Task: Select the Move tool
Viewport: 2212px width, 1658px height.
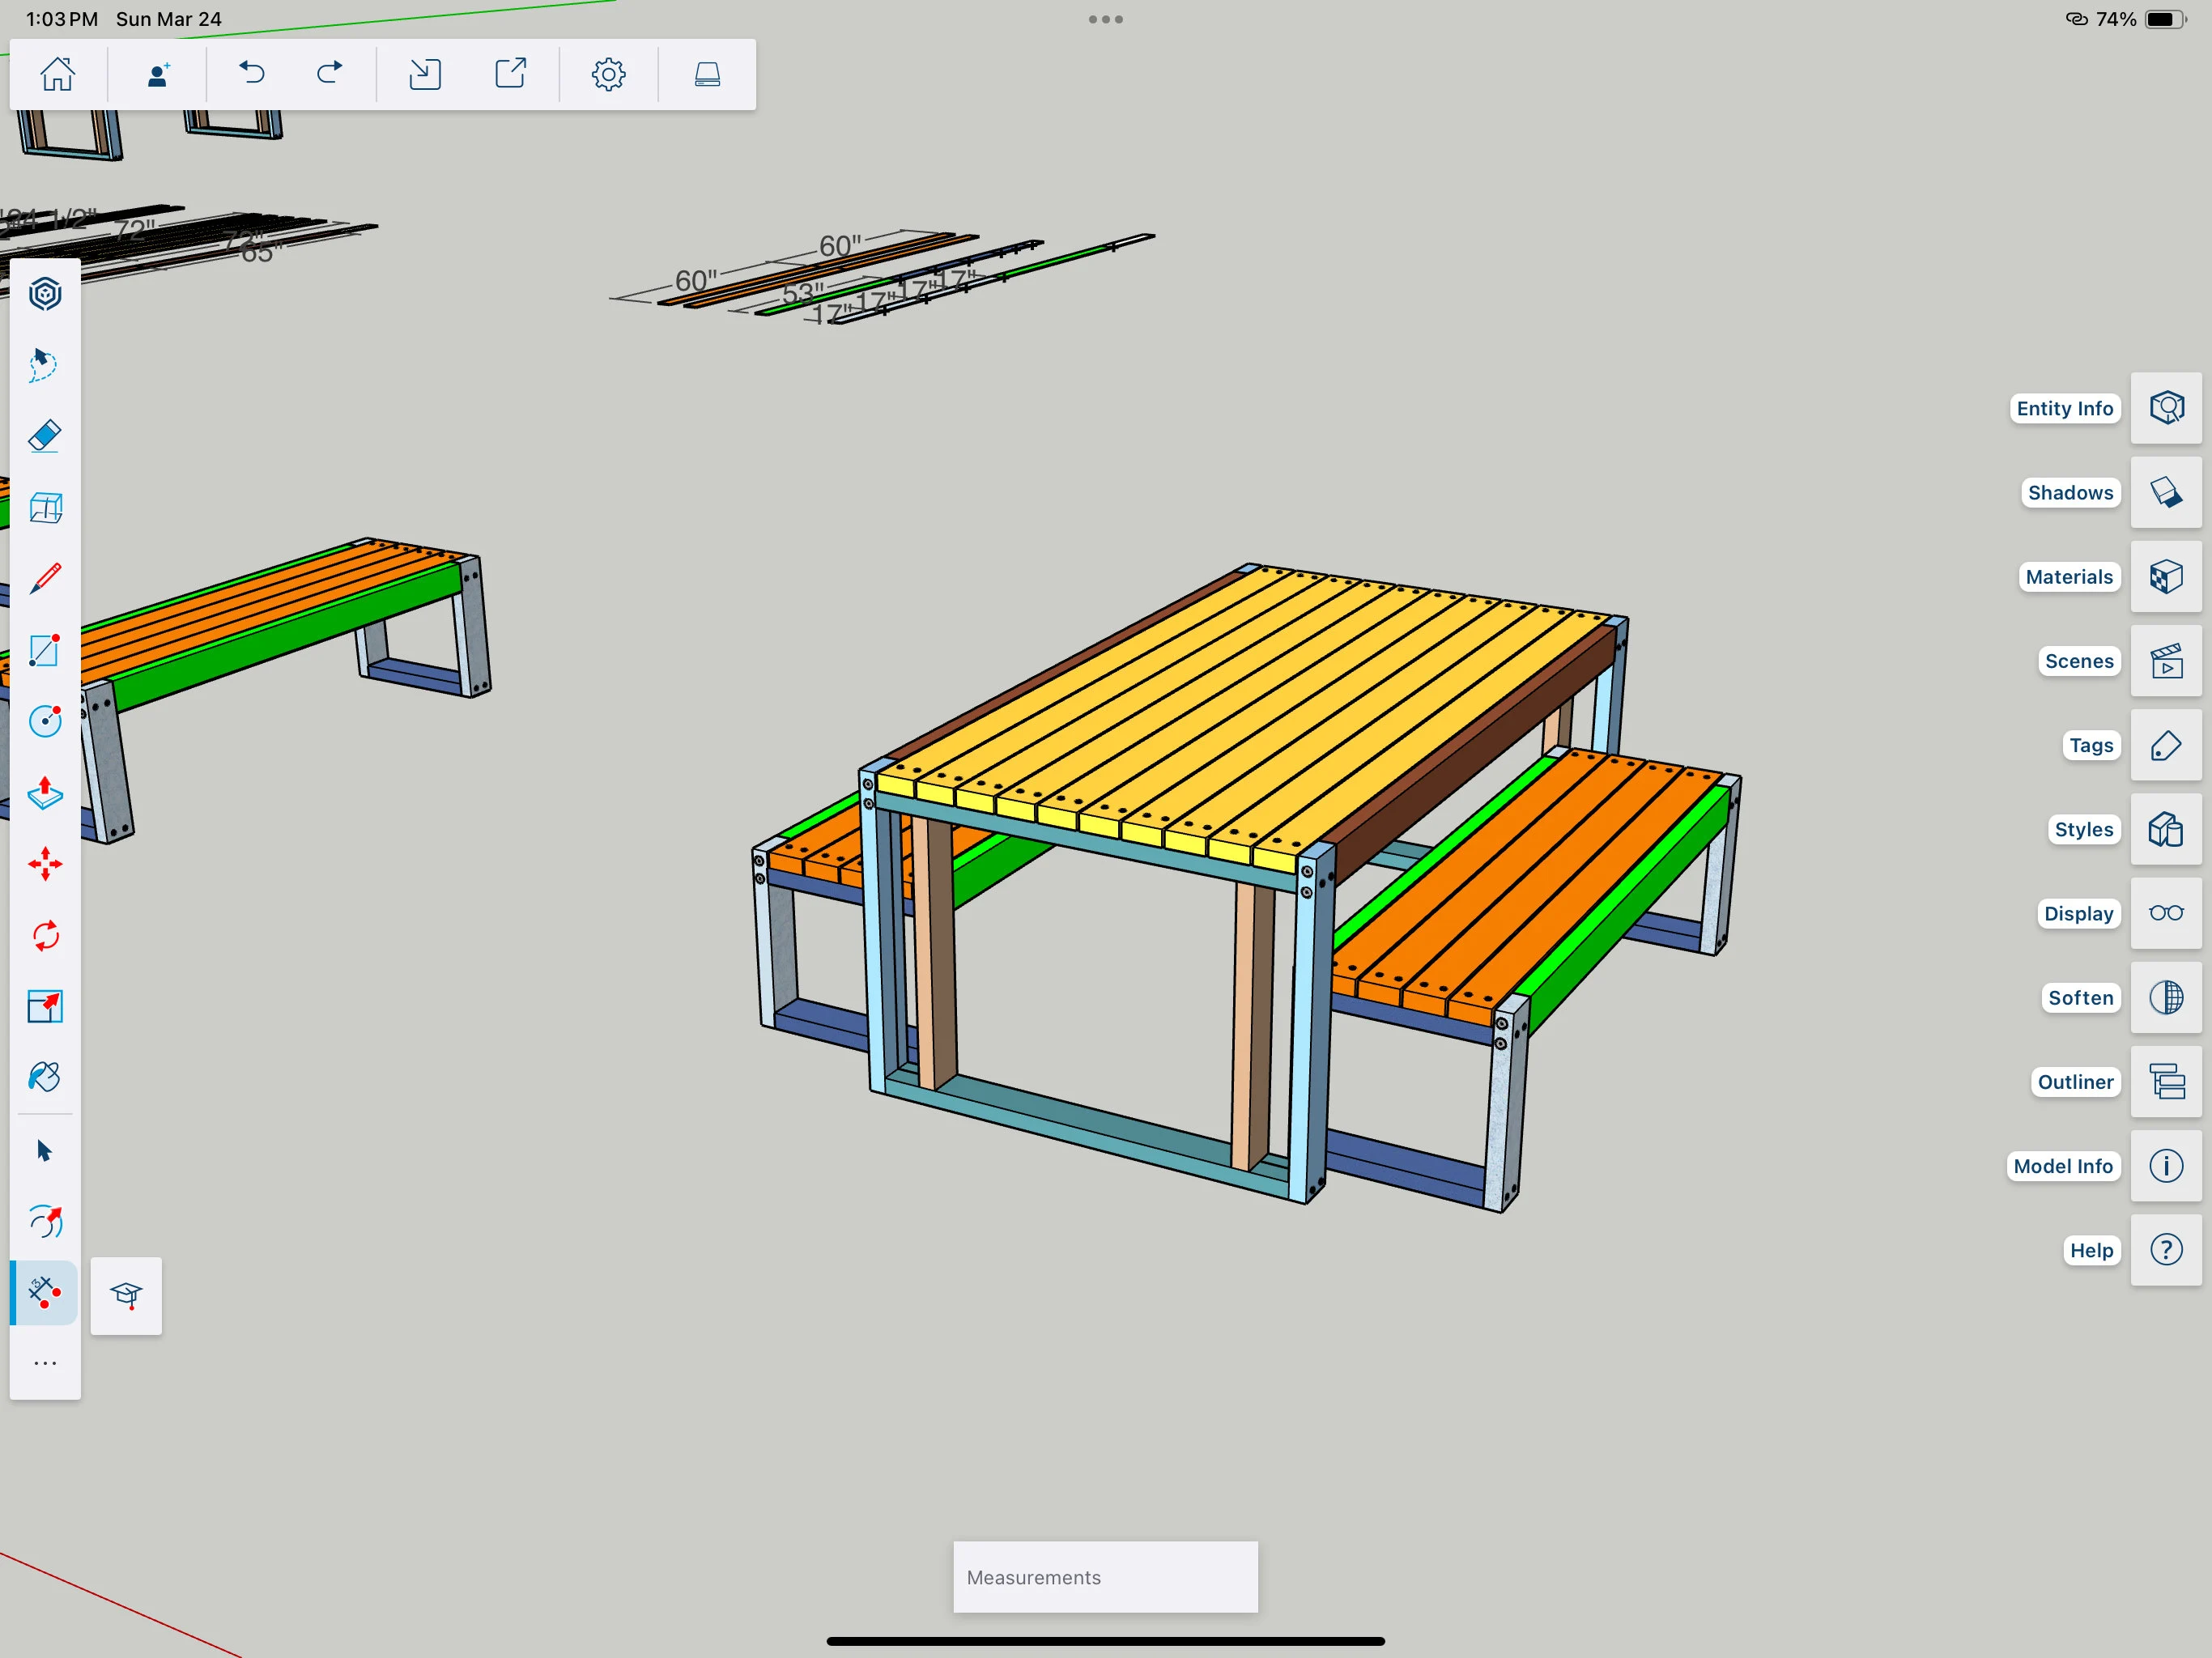Action: (x=45, y=864)
